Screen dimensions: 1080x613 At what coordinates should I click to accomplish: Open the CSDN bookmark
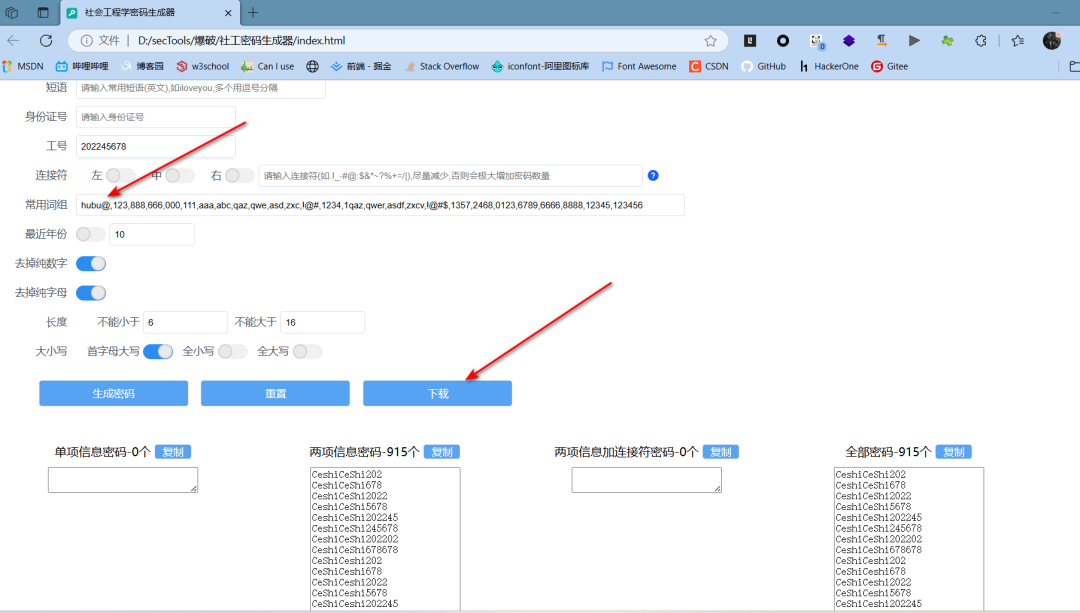709,66
